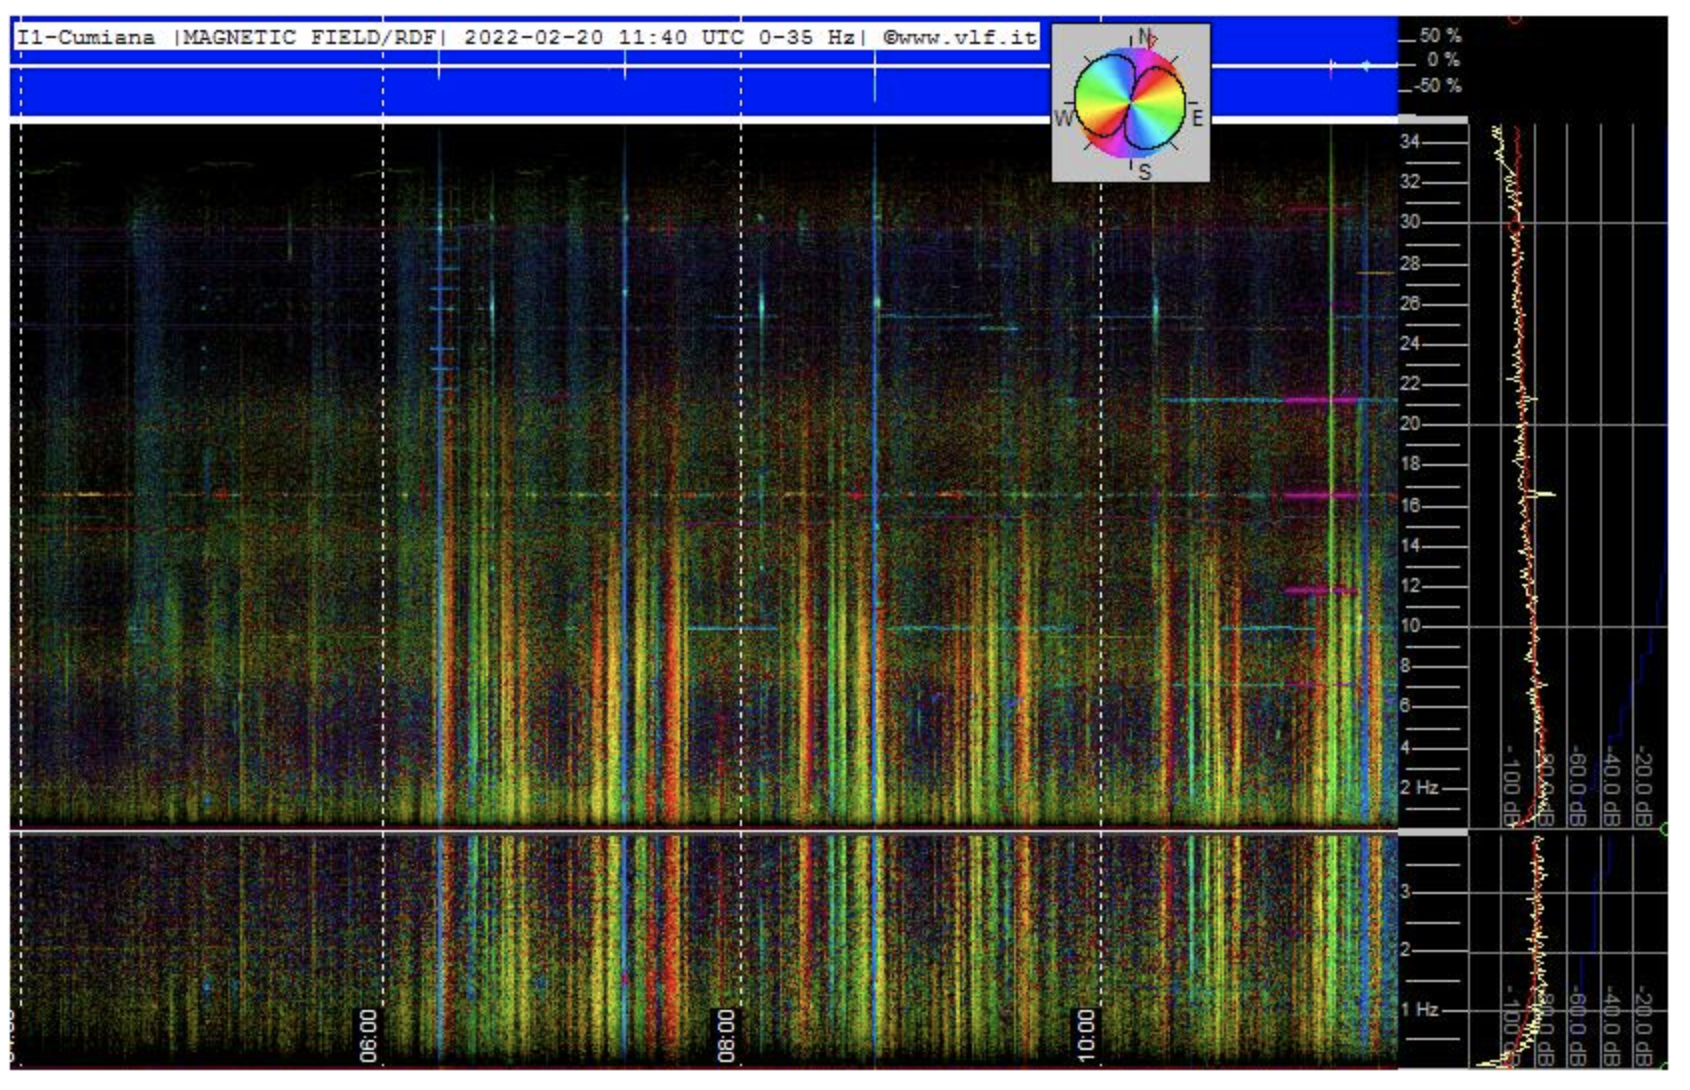This screenshot has height=1090, width=1690.
Task: Click the -20.0 dB label in upper spectrum
Action: [x=1643, y=788]
